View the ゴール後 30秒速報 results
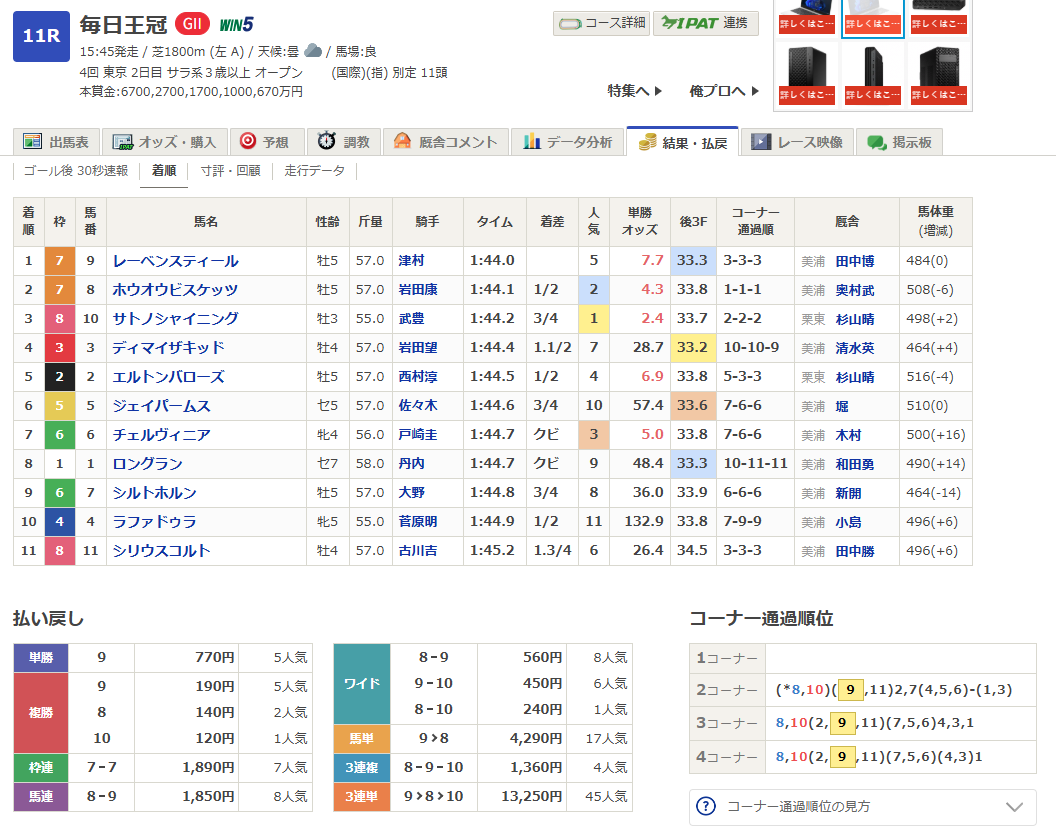The width and height of the screenshot is (1056, 827). (76, 171)
